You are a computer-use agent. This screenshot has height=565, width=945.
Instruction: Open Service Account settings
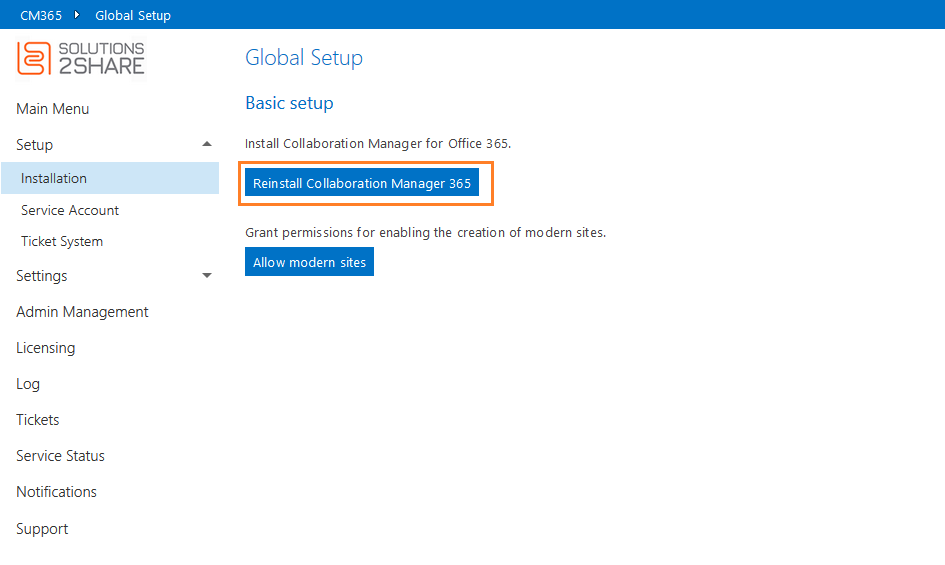[x=70, y=210]
